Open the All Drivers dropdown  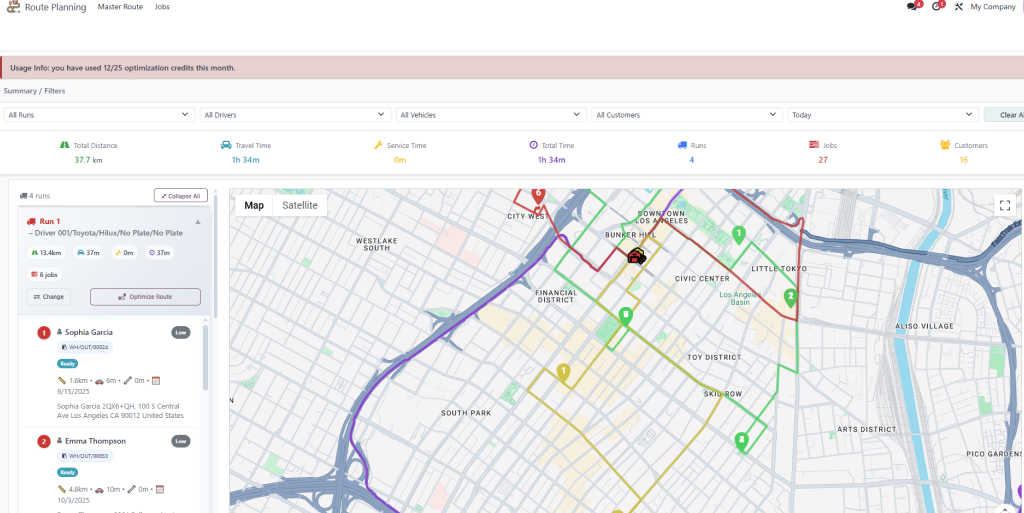[294, 115]
